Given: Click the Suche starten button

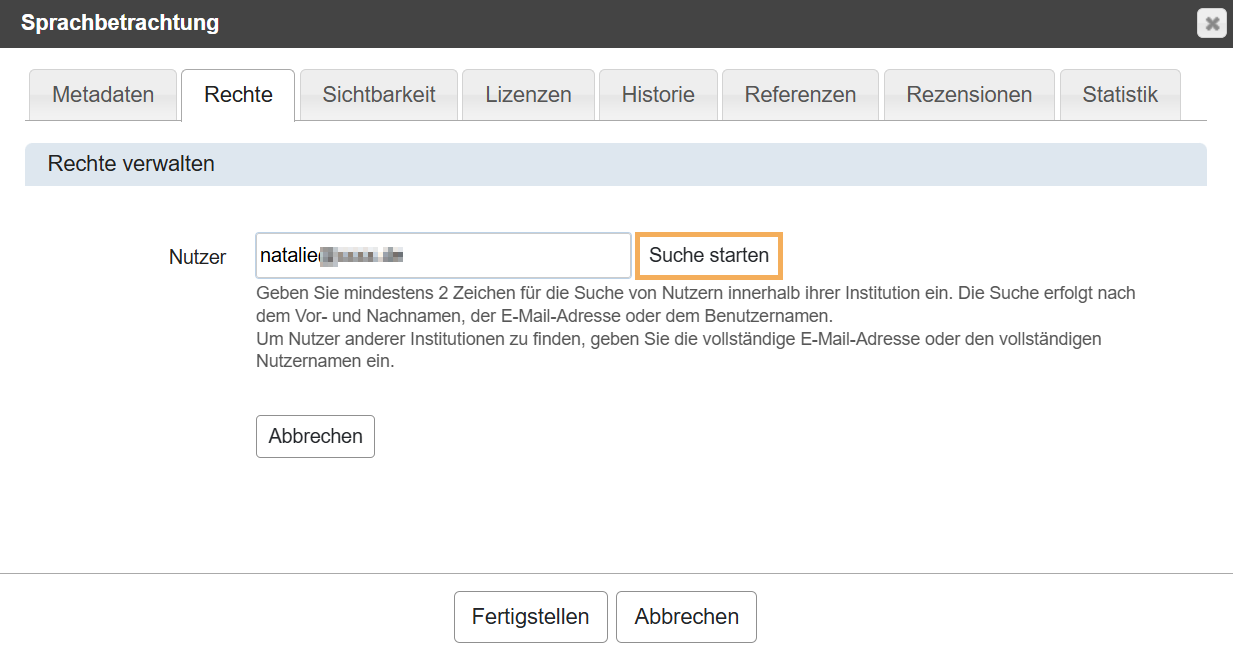Looking at the screenshot, I should click(x=708, y=255).
